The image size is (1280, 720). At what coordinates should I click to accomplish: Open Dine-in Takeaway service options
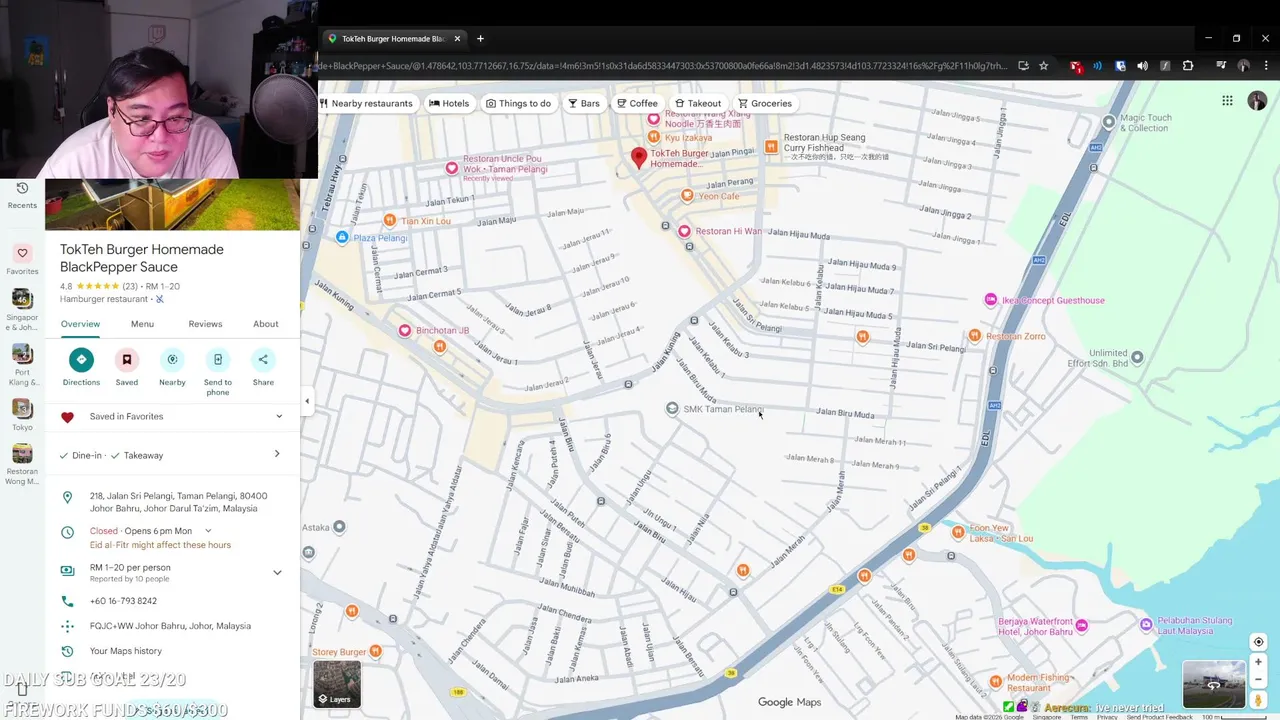tap(172, 455)
